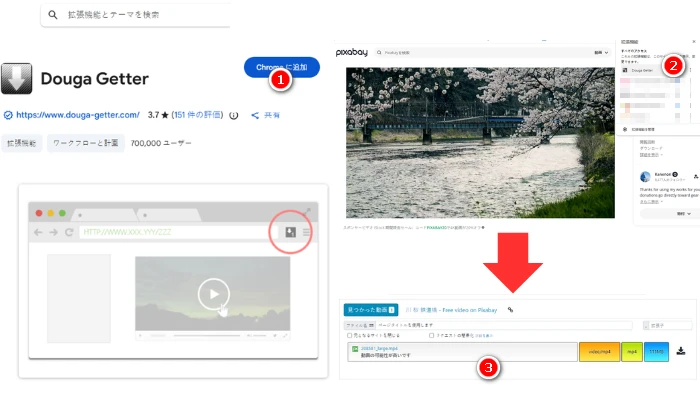
Task: Click the green mp4 extension badge
Action: tap(632, 352)
